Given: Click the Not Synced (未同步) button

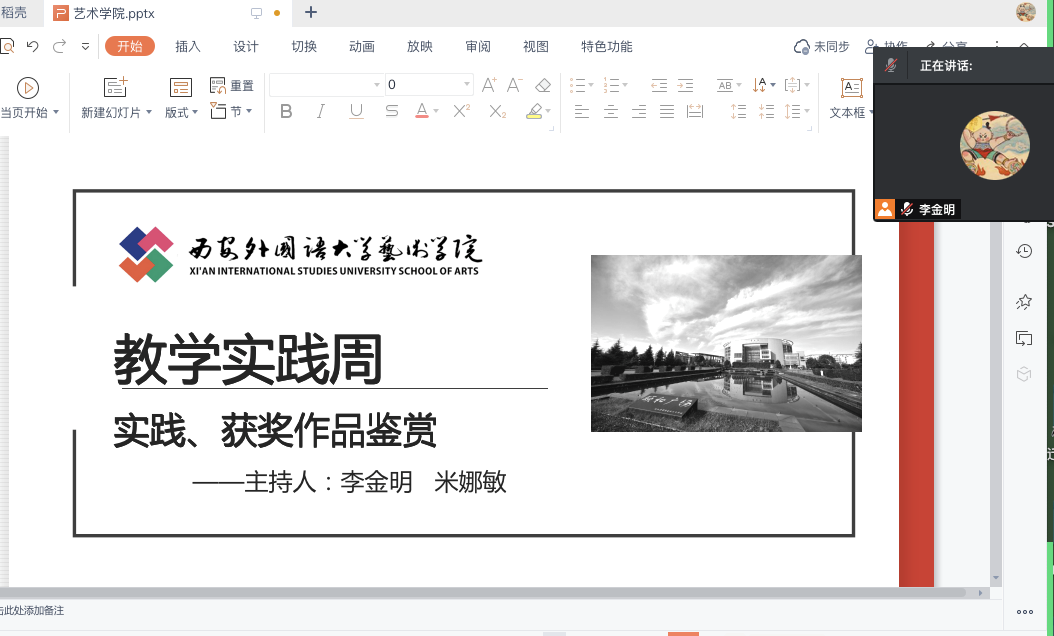Looking at the screenshot, I should point(821,46).
